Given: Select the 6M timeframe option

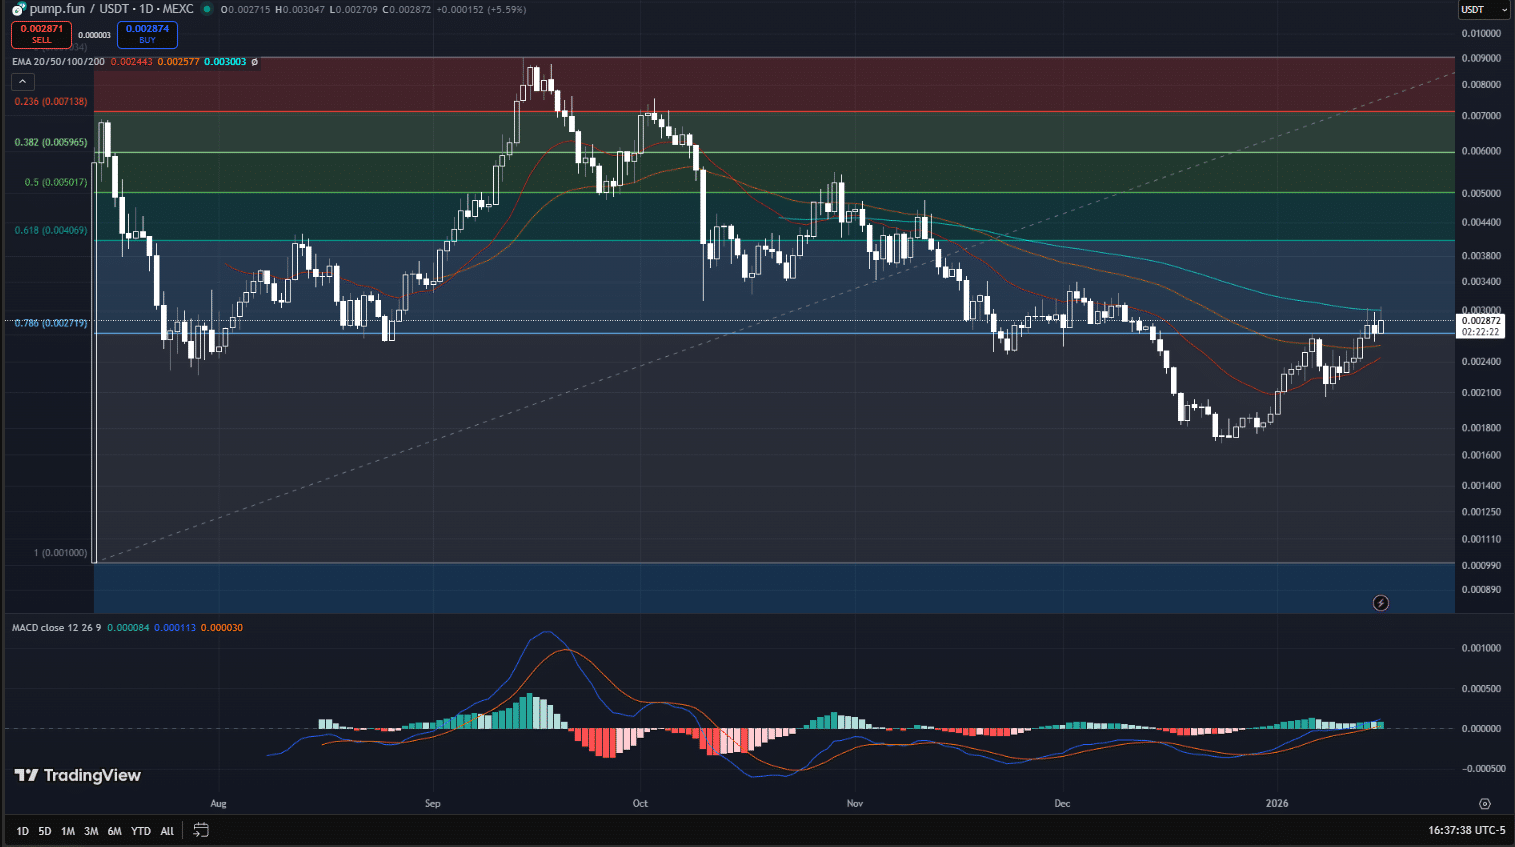Looking at the screenshot, I should click(114, 830).
